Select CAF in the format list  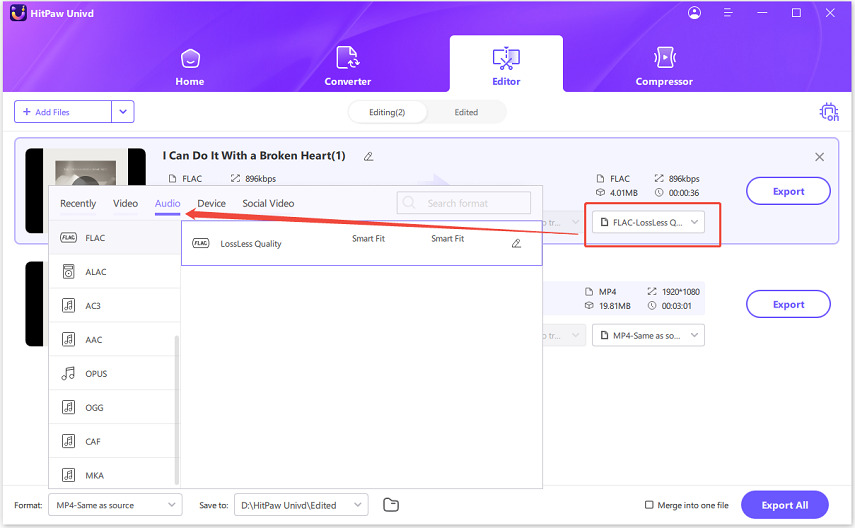(115, 441)
